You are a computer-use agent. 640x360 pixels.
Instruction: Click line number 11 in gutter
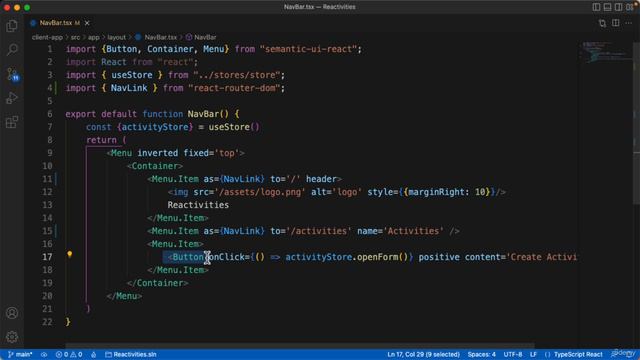[x=47, y=179]
